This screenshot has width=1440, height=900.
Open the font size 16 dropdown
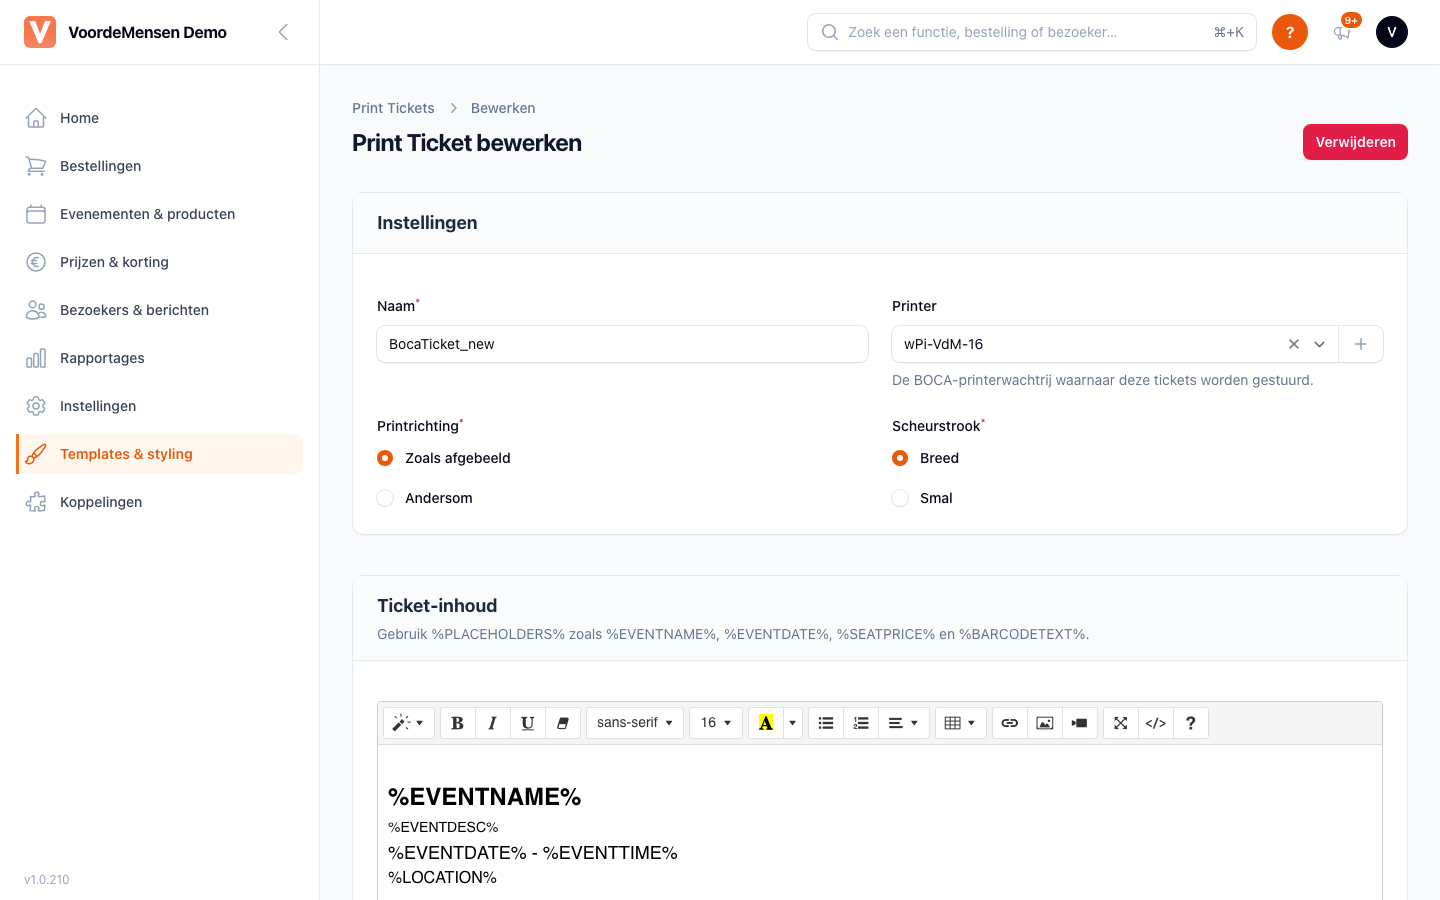(716, 723)
